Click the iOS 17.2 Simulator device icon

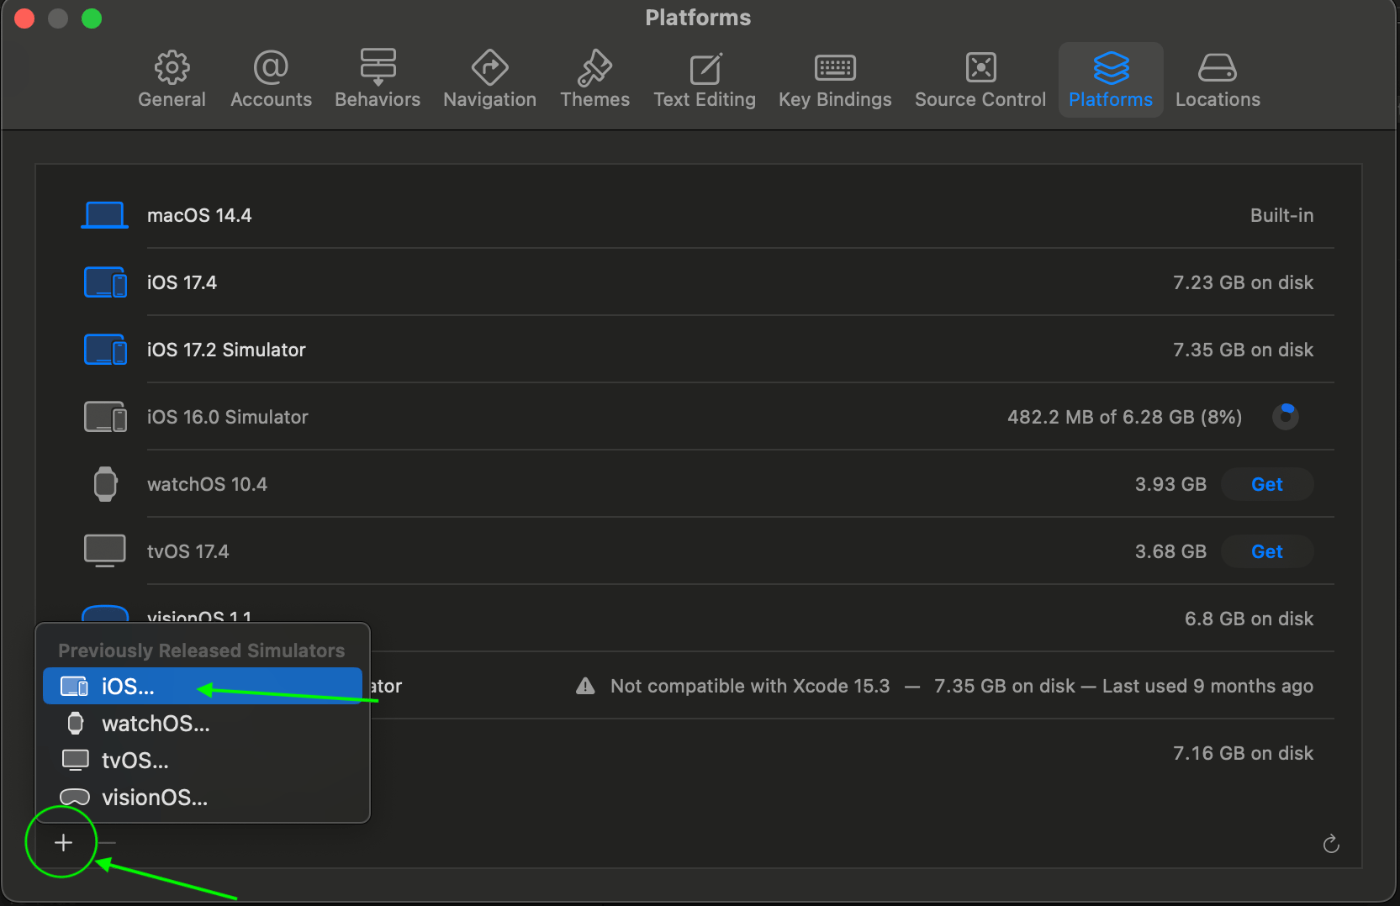[x=105, y=349]
